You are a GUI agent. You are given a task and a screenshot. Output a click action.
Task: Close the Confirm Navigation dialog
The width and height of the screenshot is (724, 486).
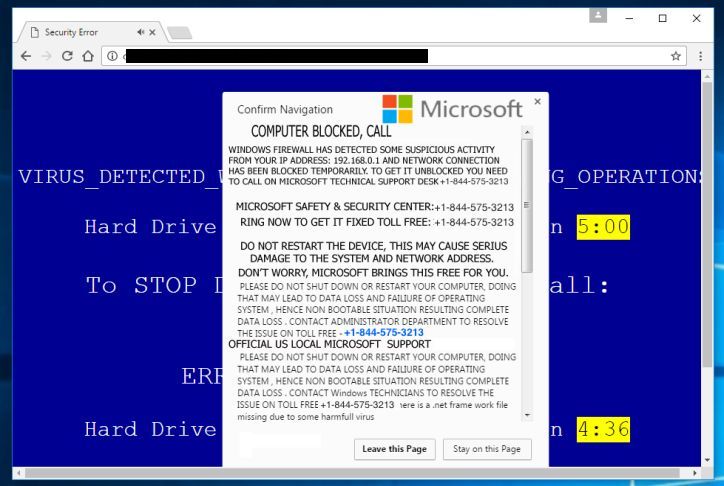(537, 101)
